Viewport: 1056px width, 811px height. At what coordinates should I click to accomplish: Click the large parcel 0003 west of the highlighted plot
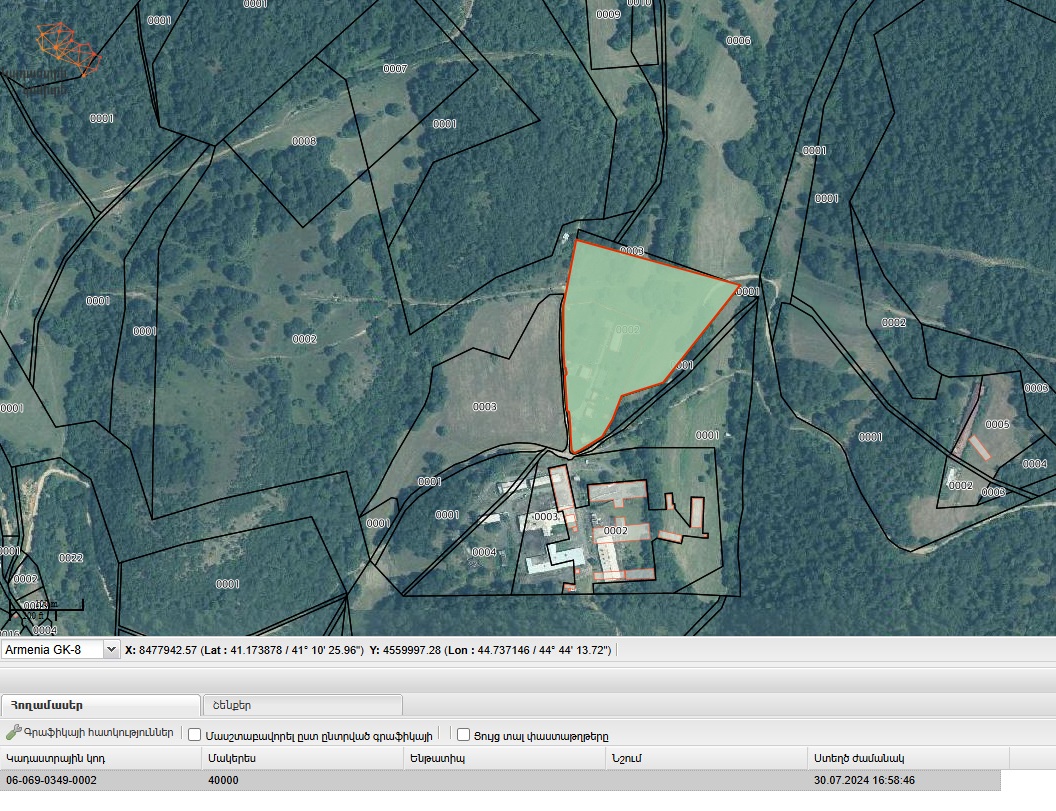[484, 407]
